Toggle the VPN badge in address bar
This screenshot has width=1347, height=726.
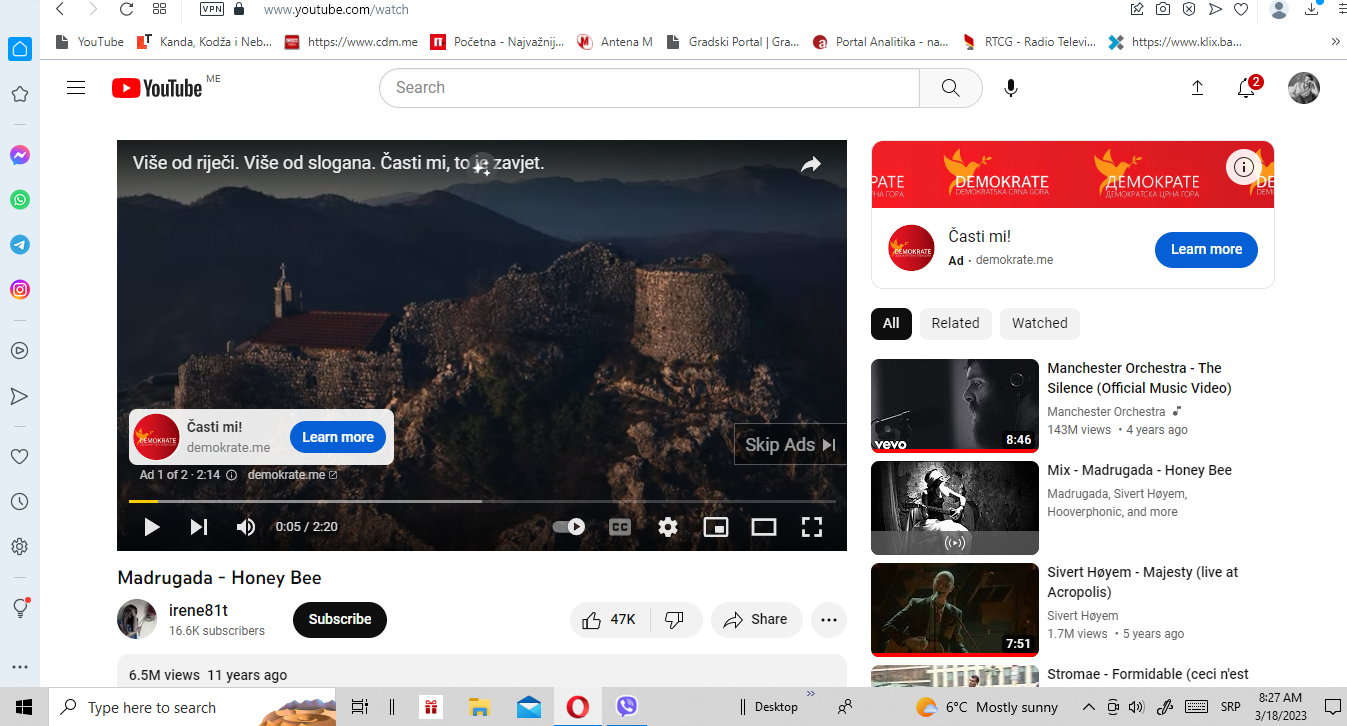(212, 9)
